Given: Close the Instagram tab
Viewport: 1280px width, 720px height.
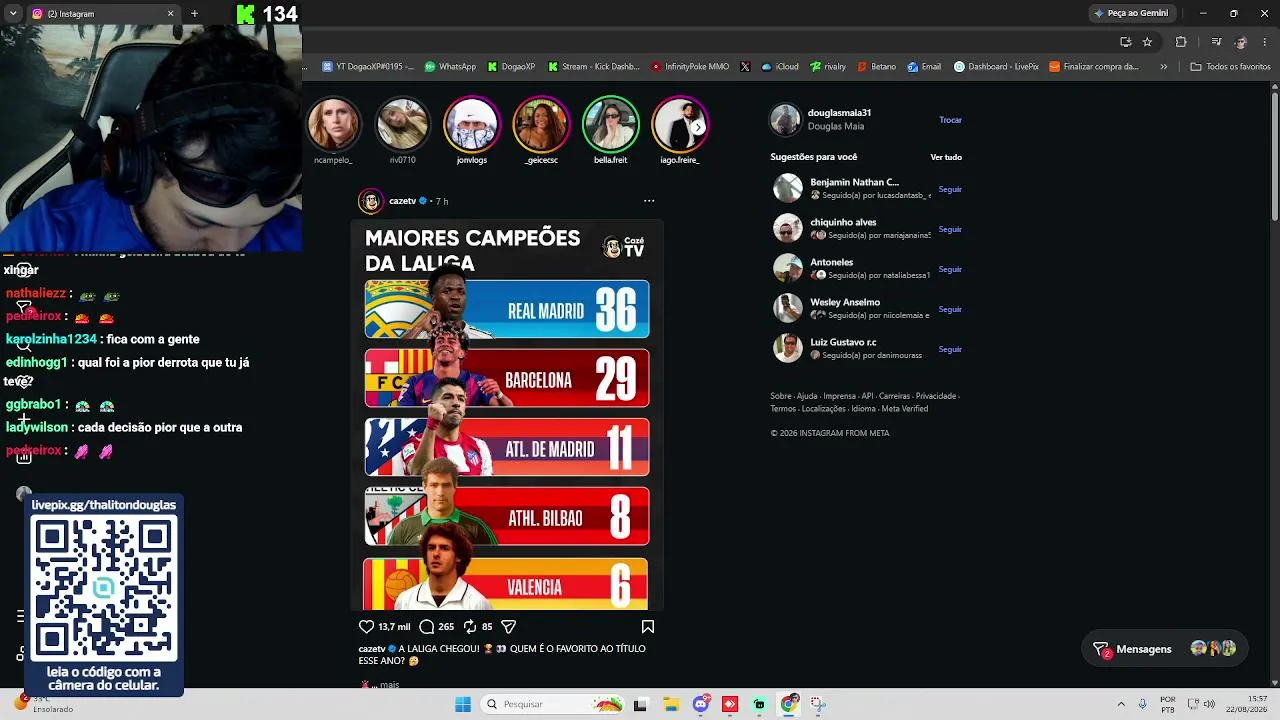Looking at the screenshot, I should (x=170, y=14).
